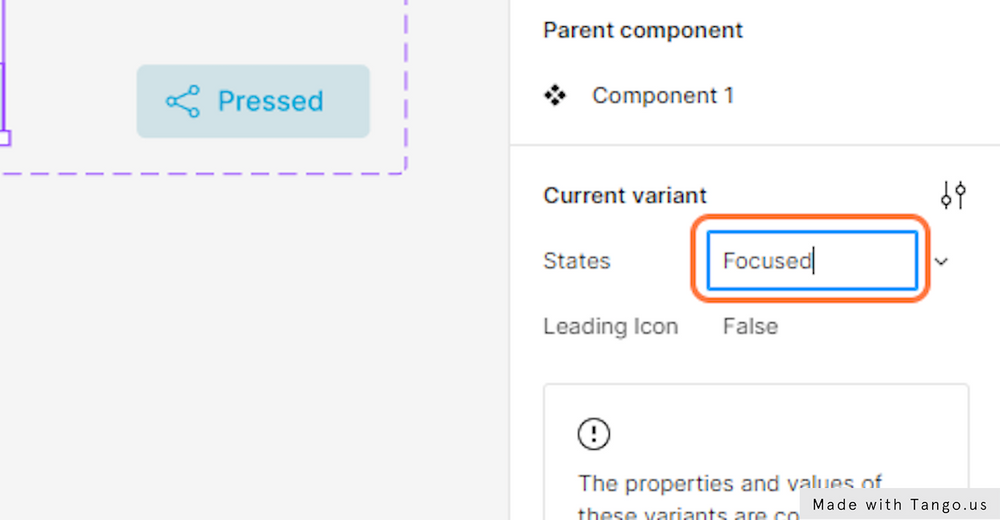Click the white selection handle at canvas edge
Screen dimensions: 1000x520
4,138
